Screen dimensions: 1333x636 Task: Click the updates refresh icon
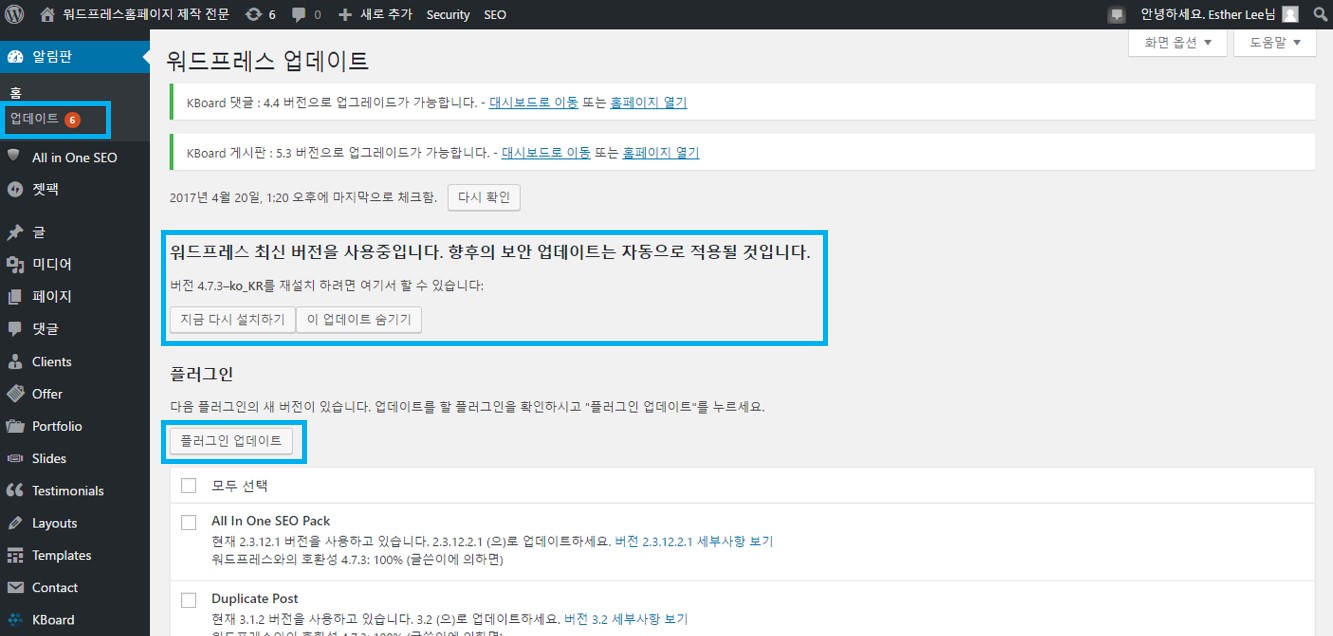(x=254, y=15)
